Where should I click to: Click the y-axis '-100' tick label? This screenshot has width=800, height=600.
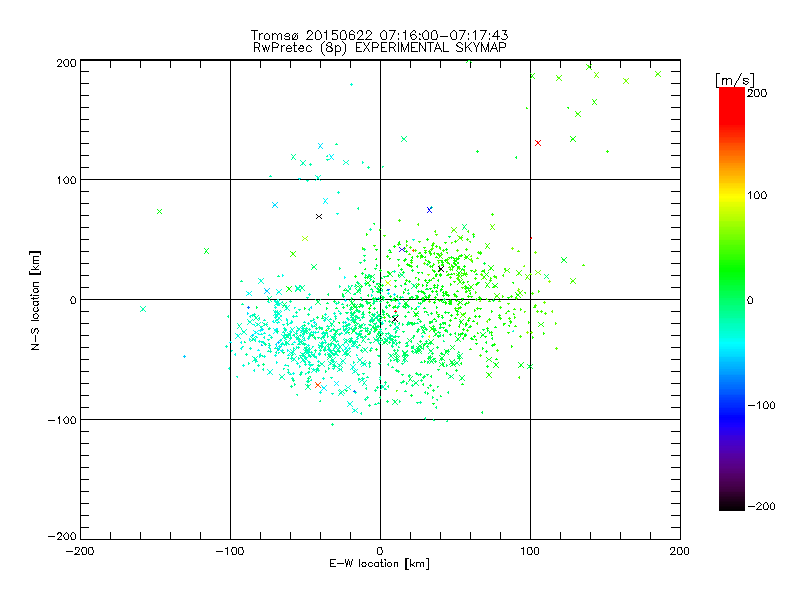62,420
